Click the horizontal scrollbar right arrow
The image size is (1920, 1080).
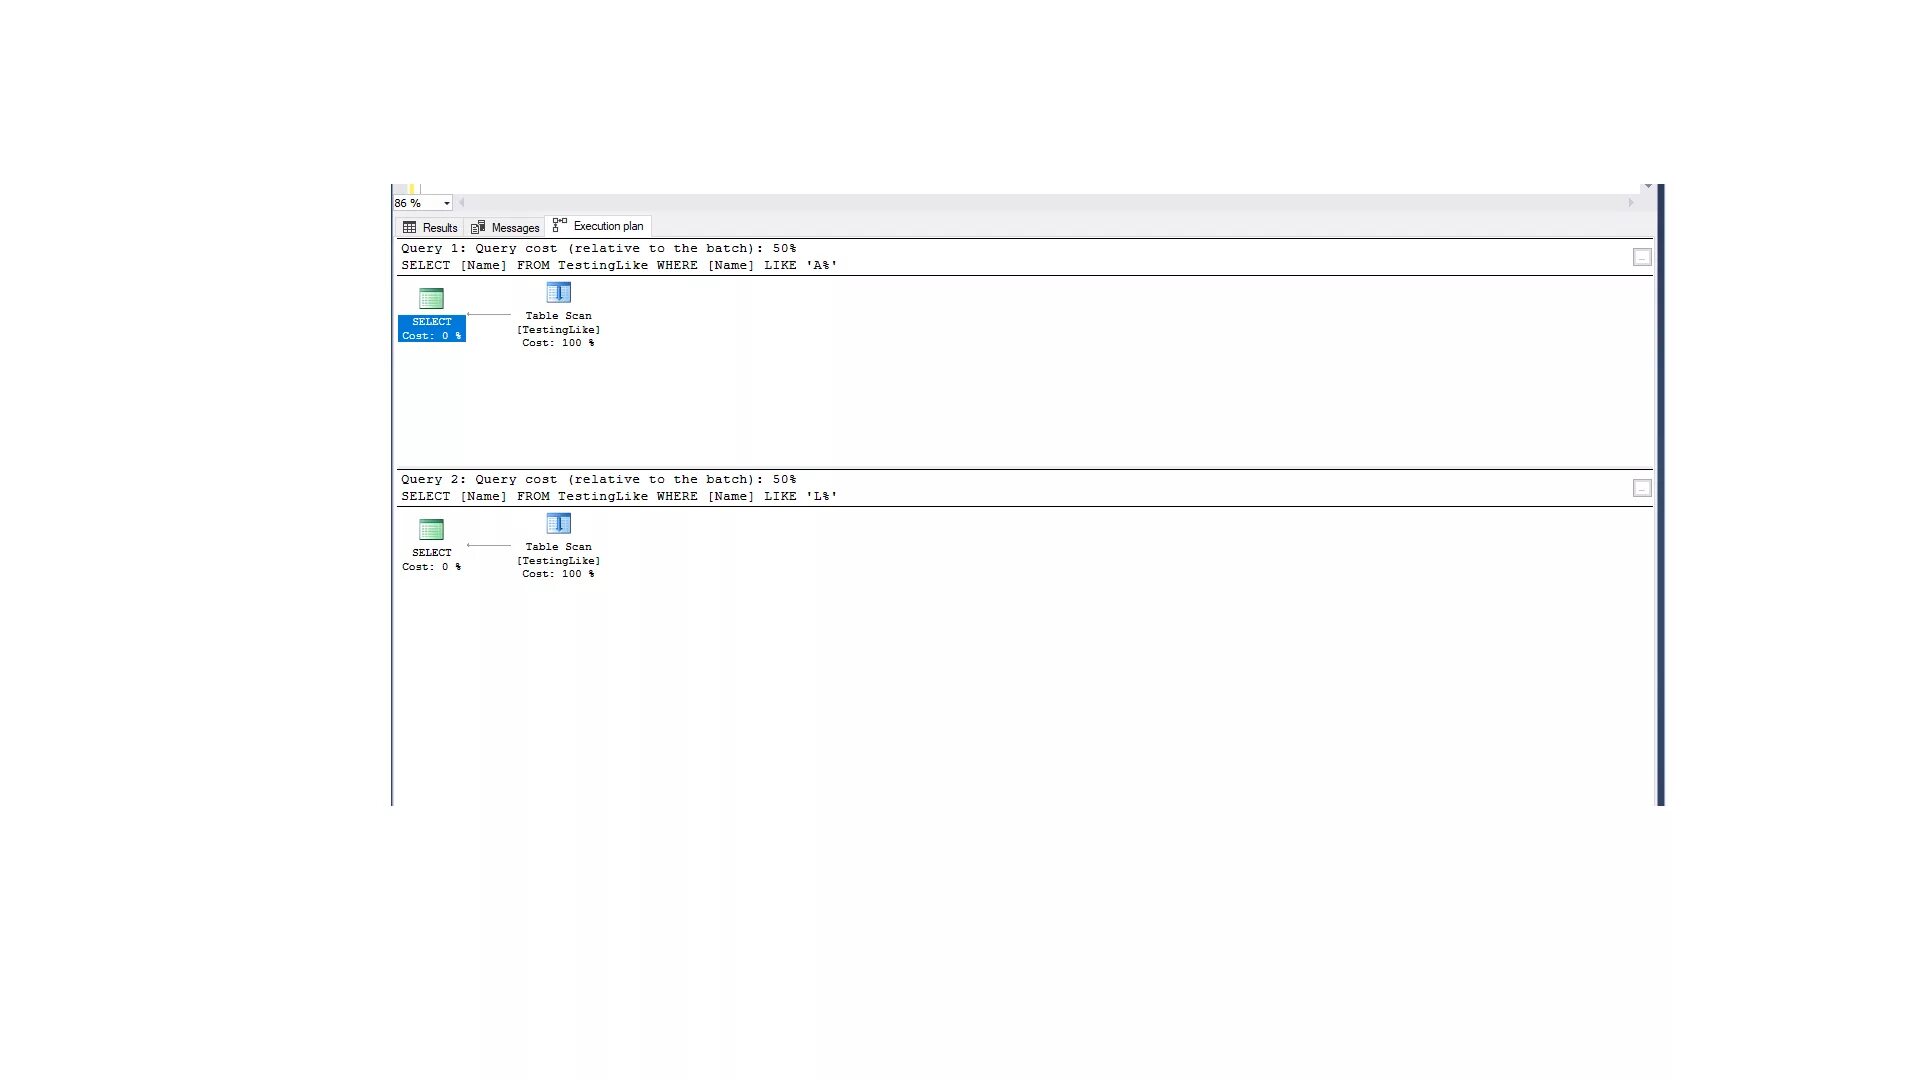tap(1630, 203)
